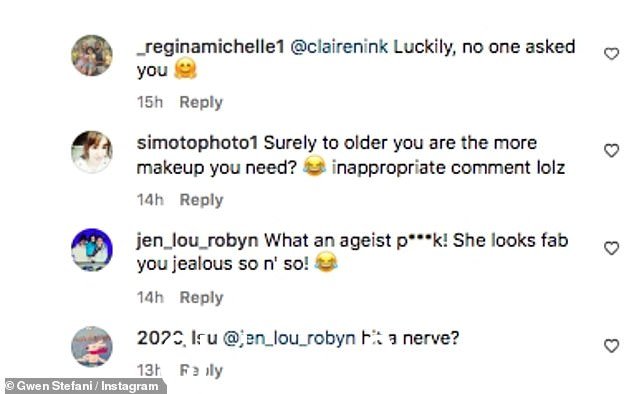Open simotophoto1's avatar
This screenshot has height=394, width=634.
pos(92,152)
